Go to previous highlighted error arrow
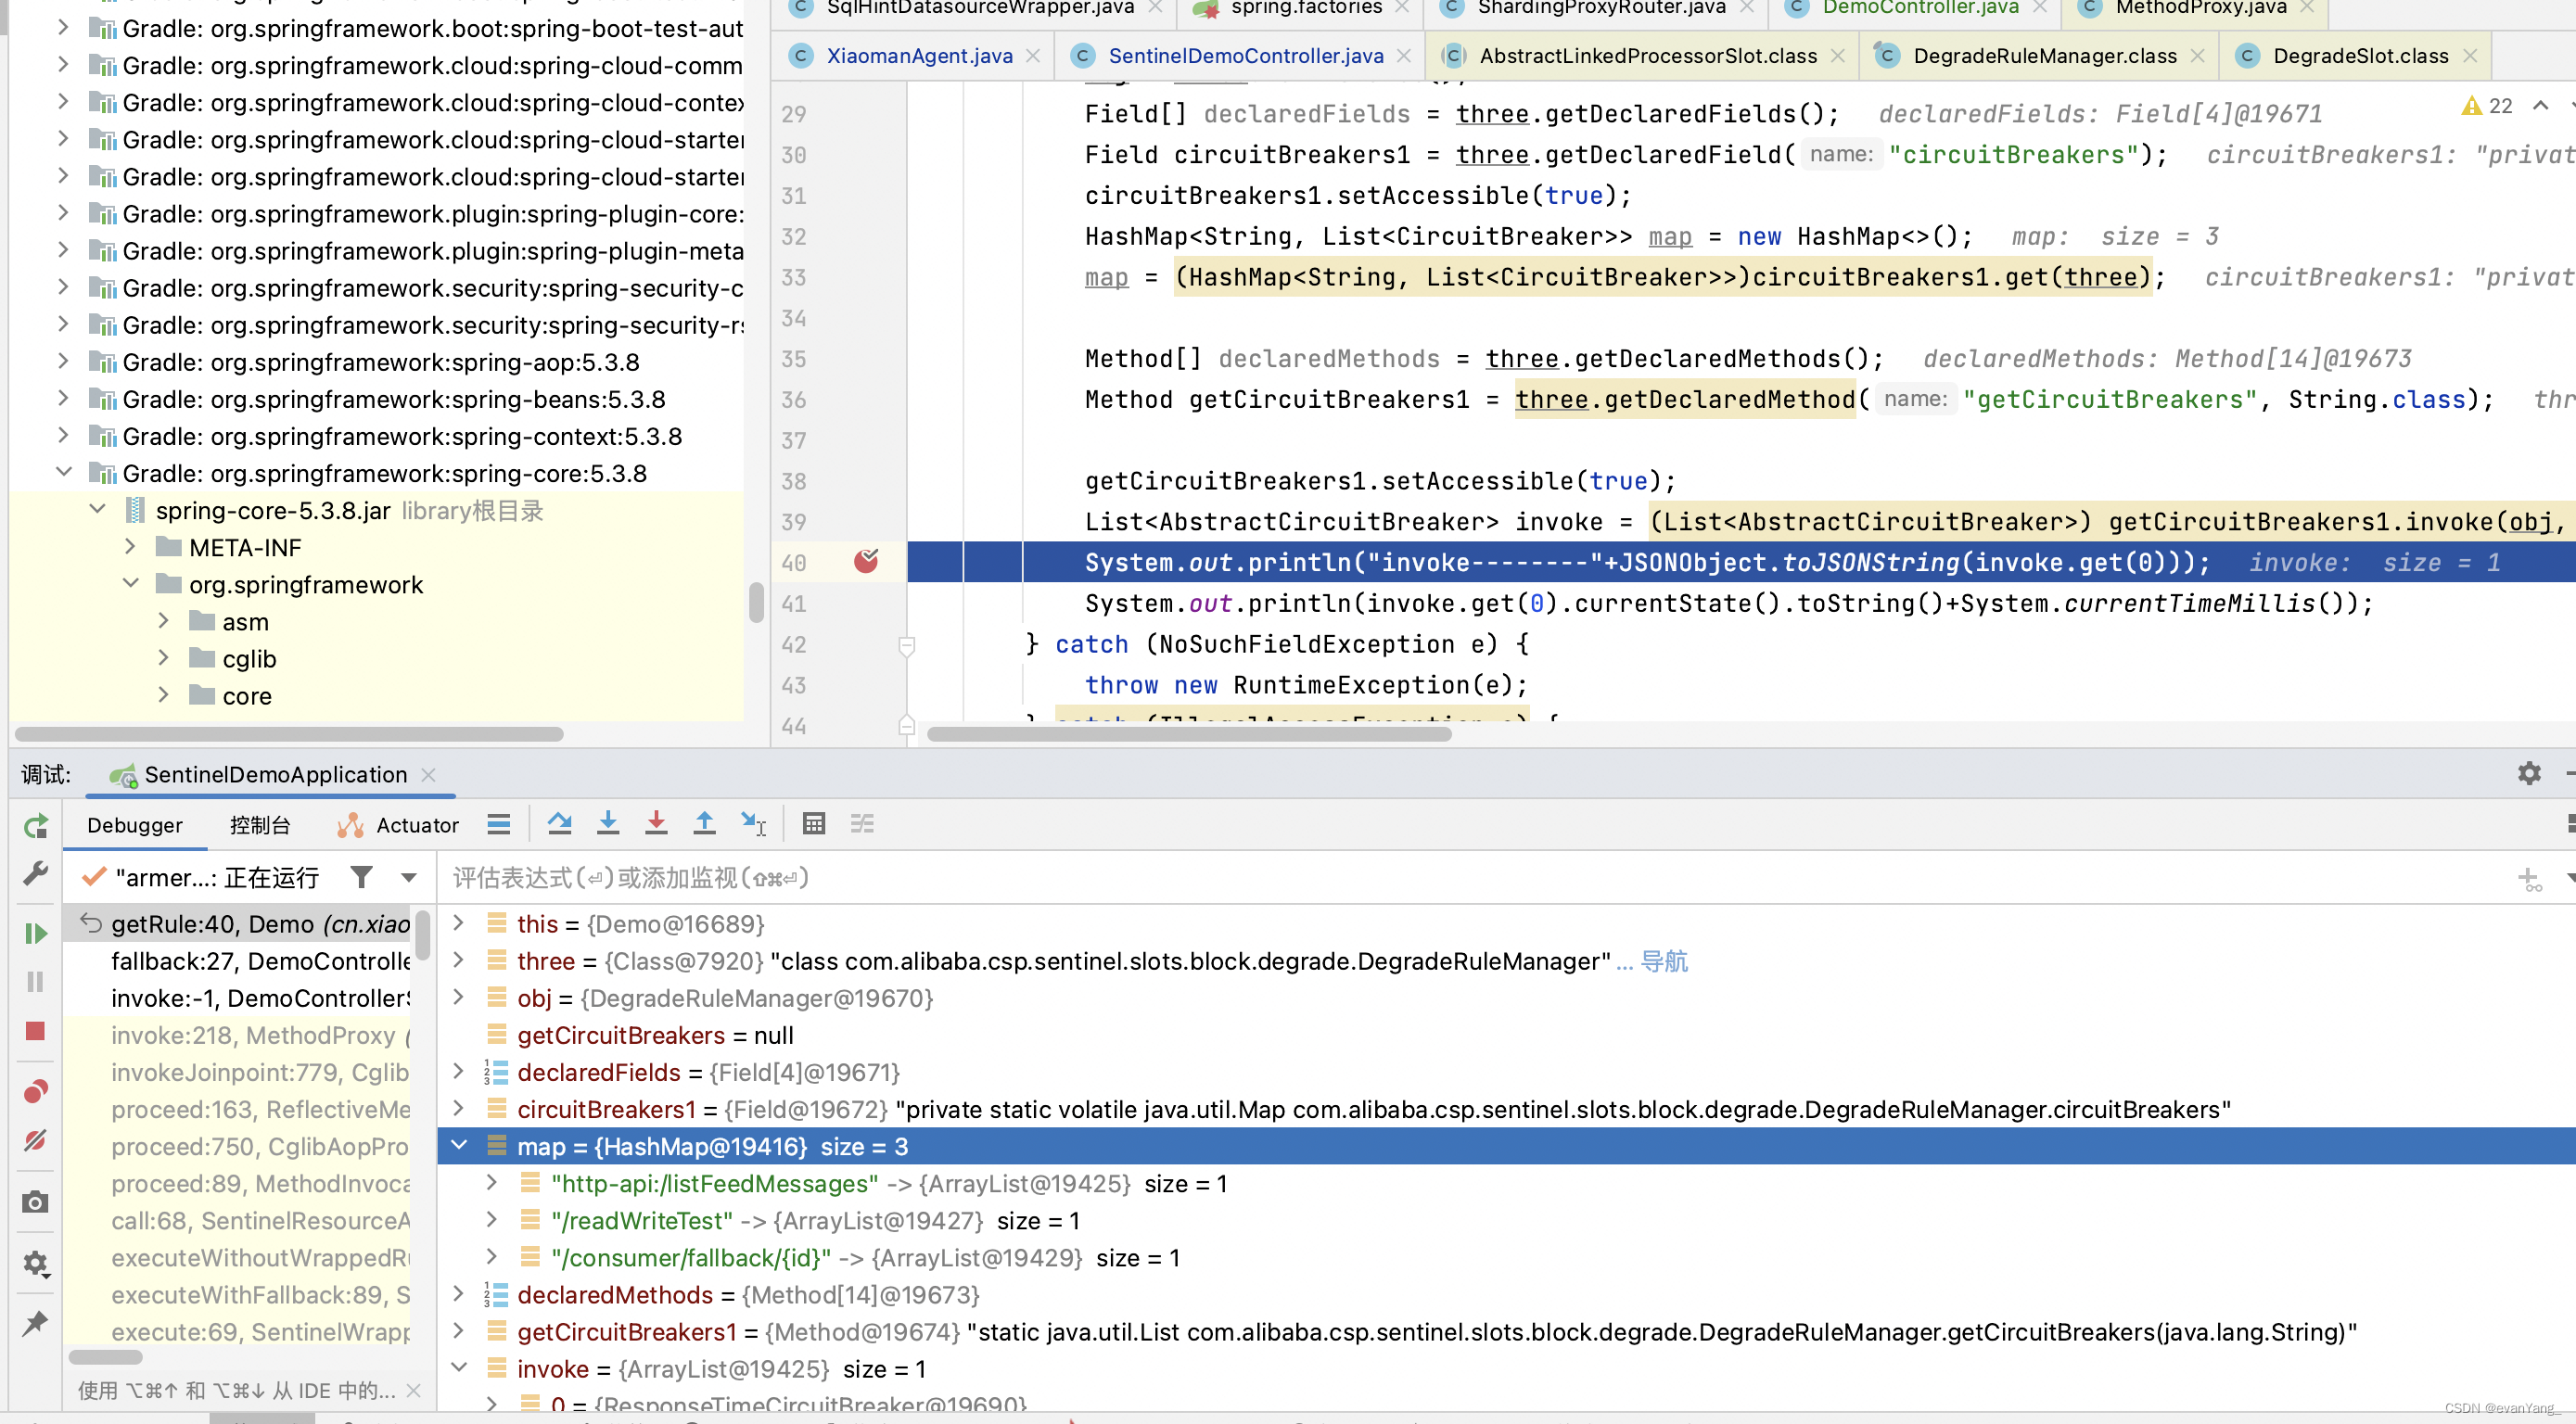 (2540, 105)
